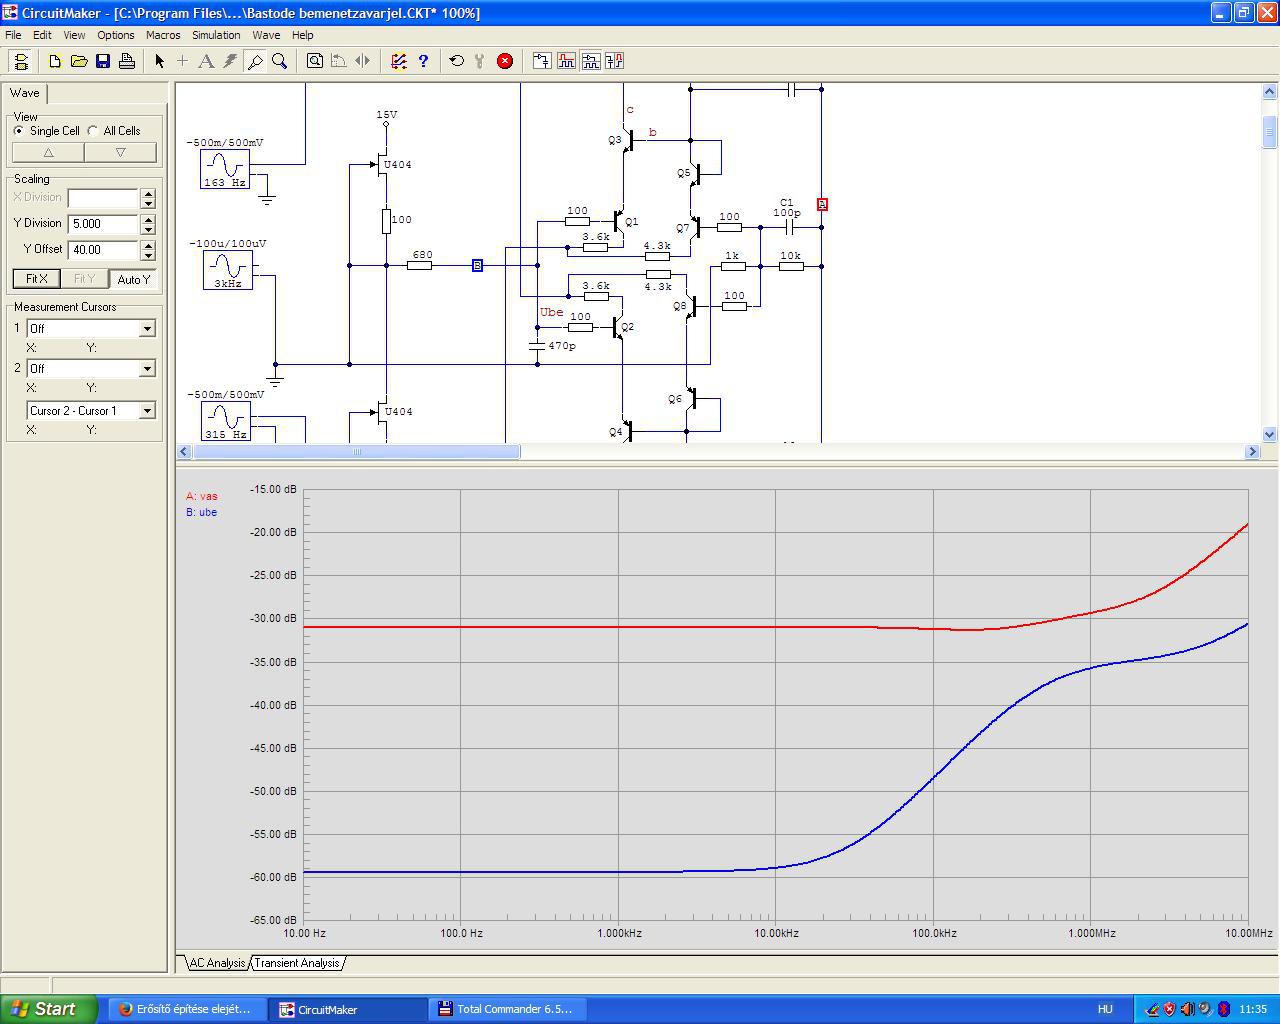Click the Step simulation wrench icon
This screenshot has width=1280, height=1024.
click(x=480, y=61)
